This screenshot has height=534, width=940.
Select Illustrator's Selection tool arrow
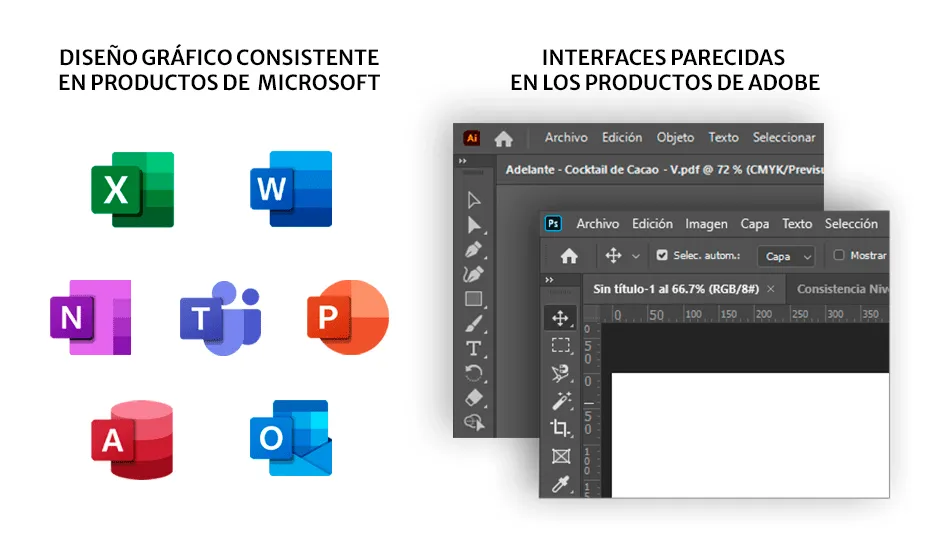click(x=474, y=200)
